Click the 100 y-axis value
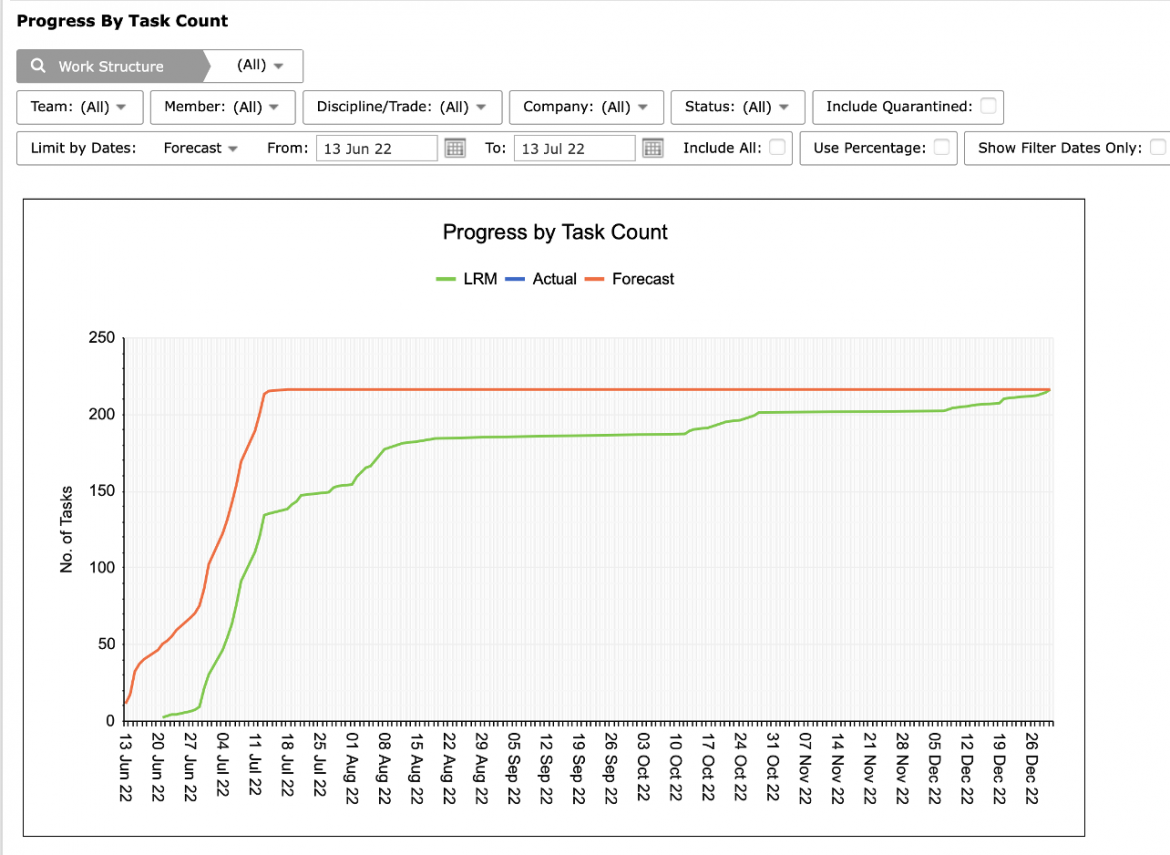Image resolution: width=1170 pixels, height=855 pixels. point(101,567)
